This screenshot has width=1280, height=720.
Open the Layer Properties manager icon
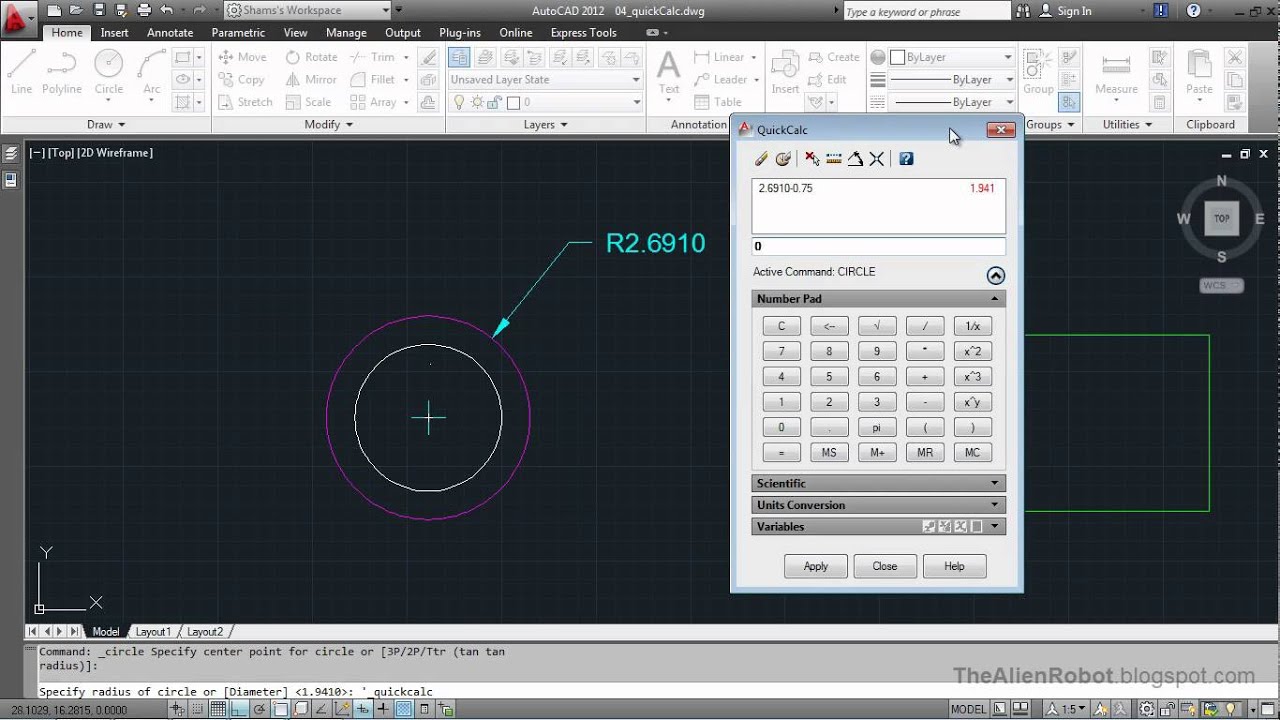[x=460, y=57]
